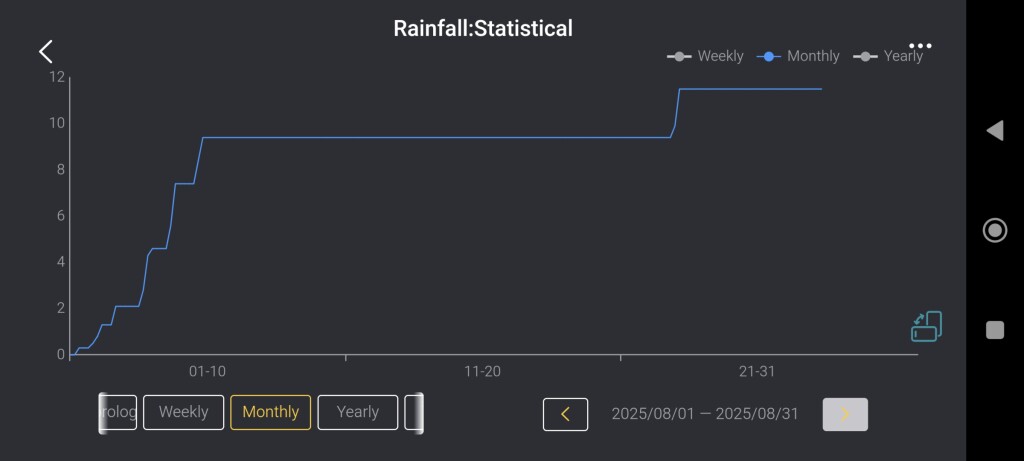
Task: Select the cut-off tab right of Yearly
Action: 413,412
